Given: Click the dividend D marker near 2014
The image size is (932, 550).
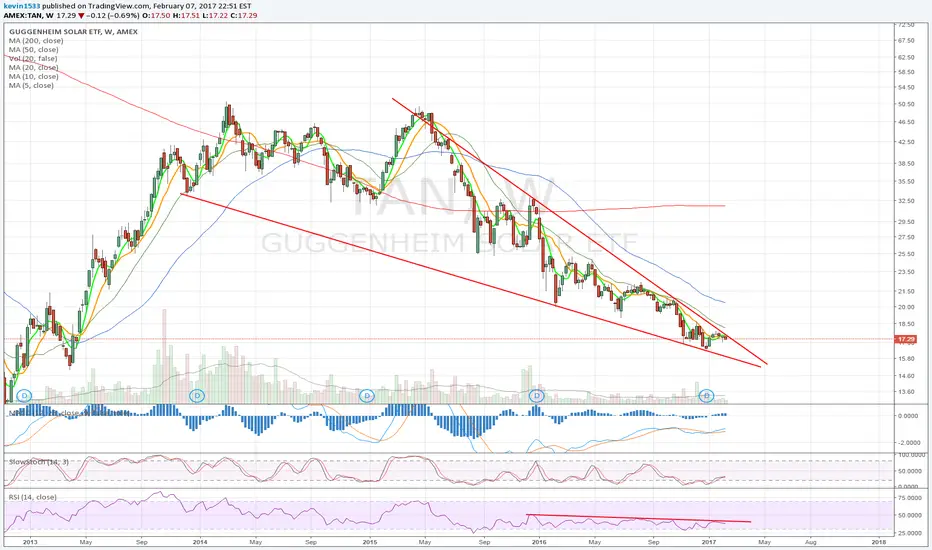Looking at the screenshot, I should 197,395.
